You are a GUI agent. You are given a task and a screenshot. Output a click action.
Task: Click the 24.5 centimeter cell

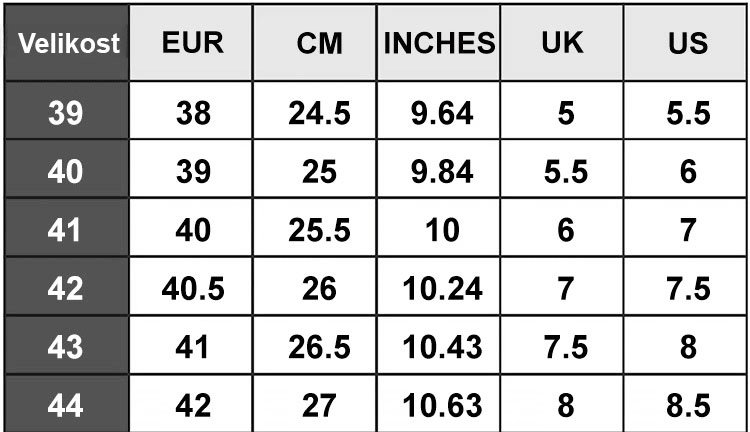click(319, 113)
